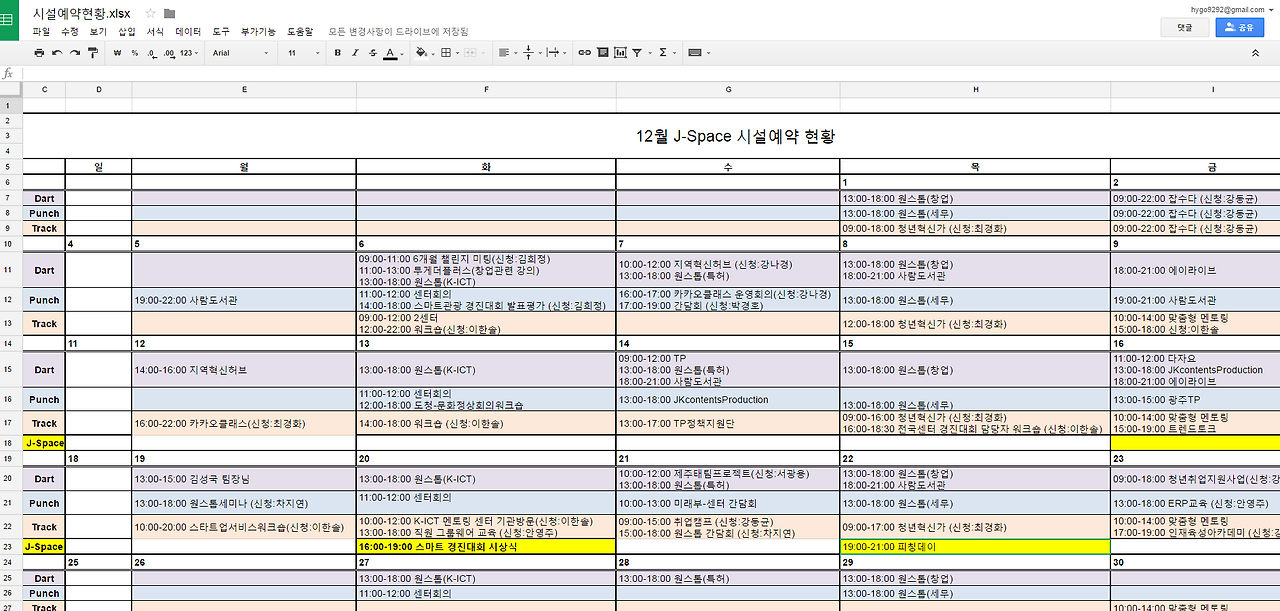Open vertical align dropdown

click(x=532, y=52)
